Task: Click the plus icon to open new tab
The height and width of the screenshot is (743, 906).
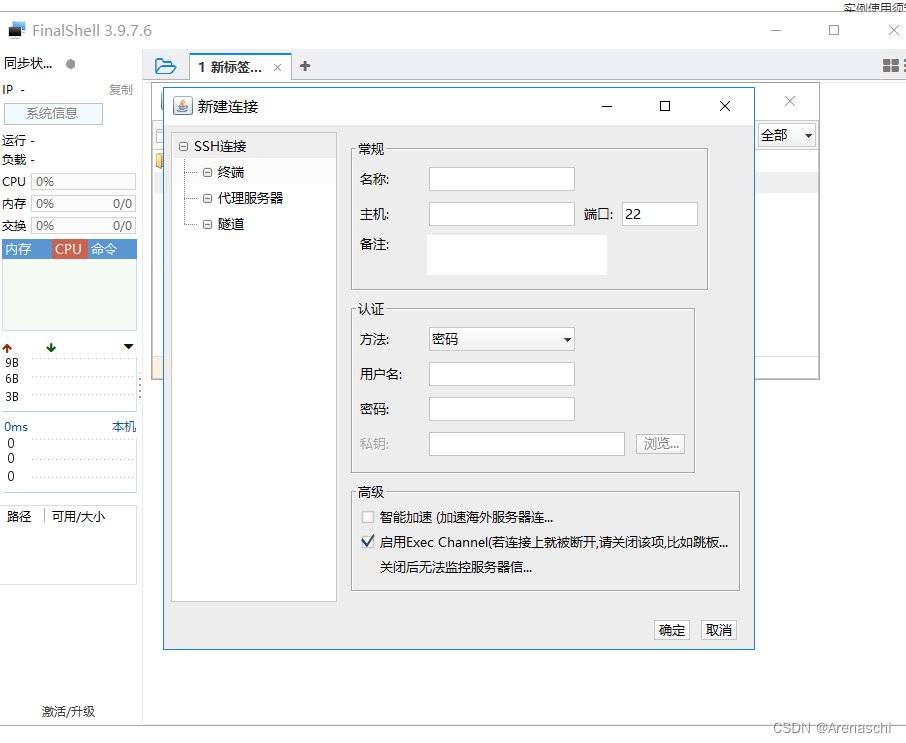Action: point(304,65)
